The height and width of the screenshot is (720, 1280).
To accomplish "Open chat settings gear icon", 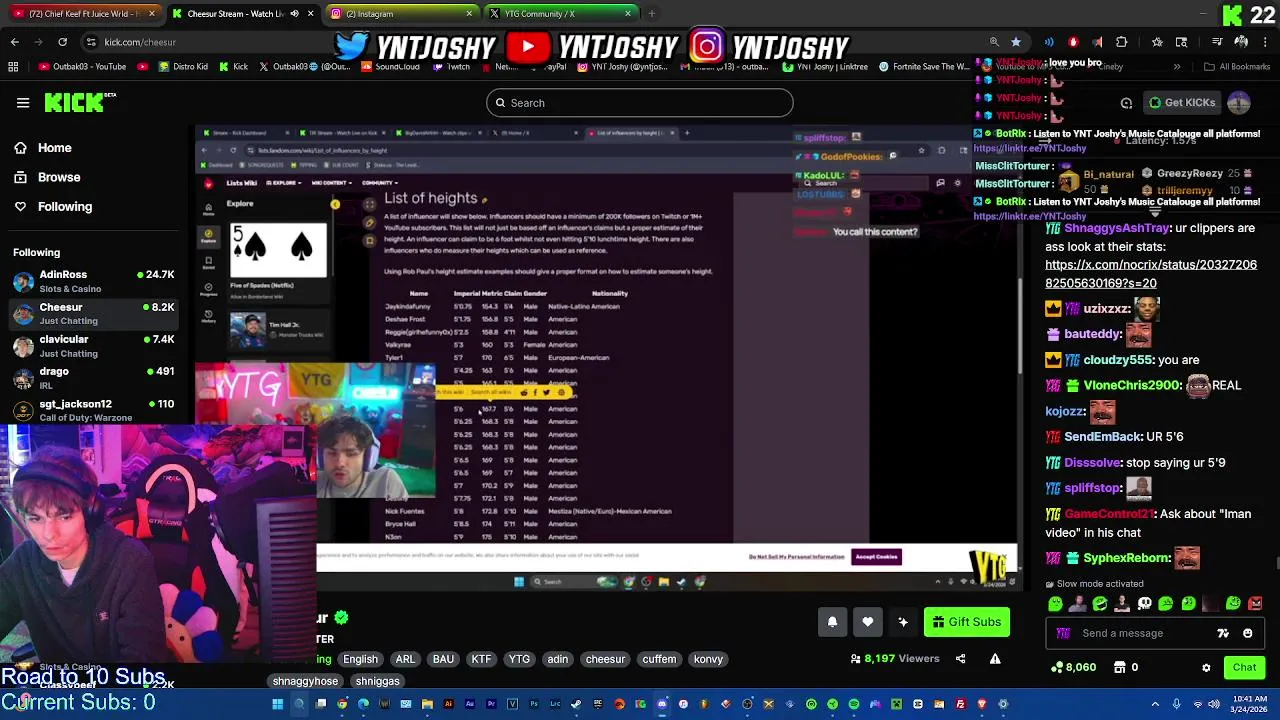I will [x=1206, y=668].
